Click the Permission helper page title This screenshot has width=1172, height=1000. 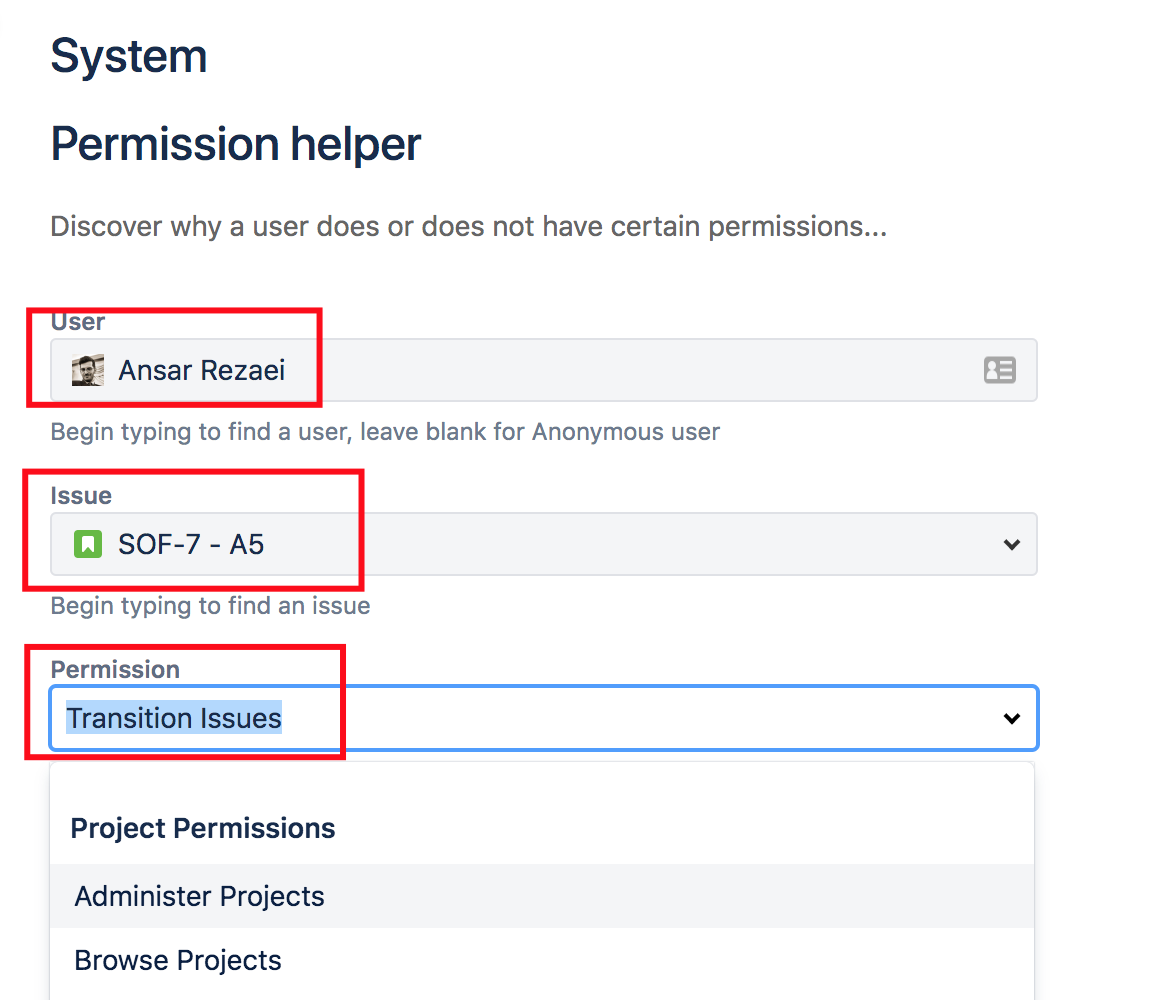click(235, 143)
